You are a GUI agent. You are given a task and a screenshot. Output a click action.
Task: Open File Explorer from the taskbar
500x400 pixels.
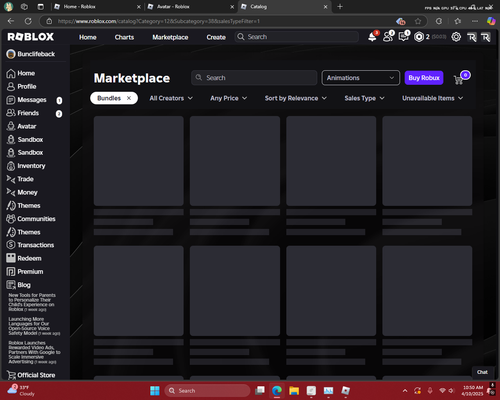pyautogui.click(x=294, y=390)
